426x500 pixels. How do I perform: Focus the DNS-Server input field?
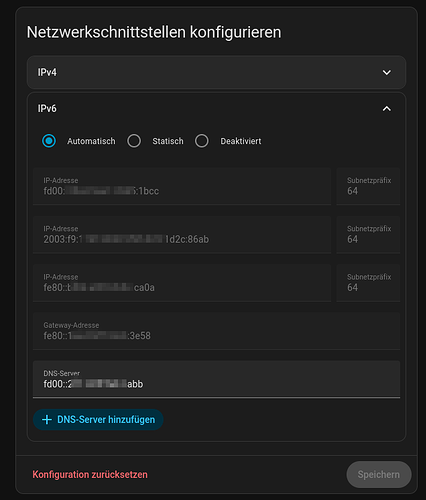click(216, 379)
